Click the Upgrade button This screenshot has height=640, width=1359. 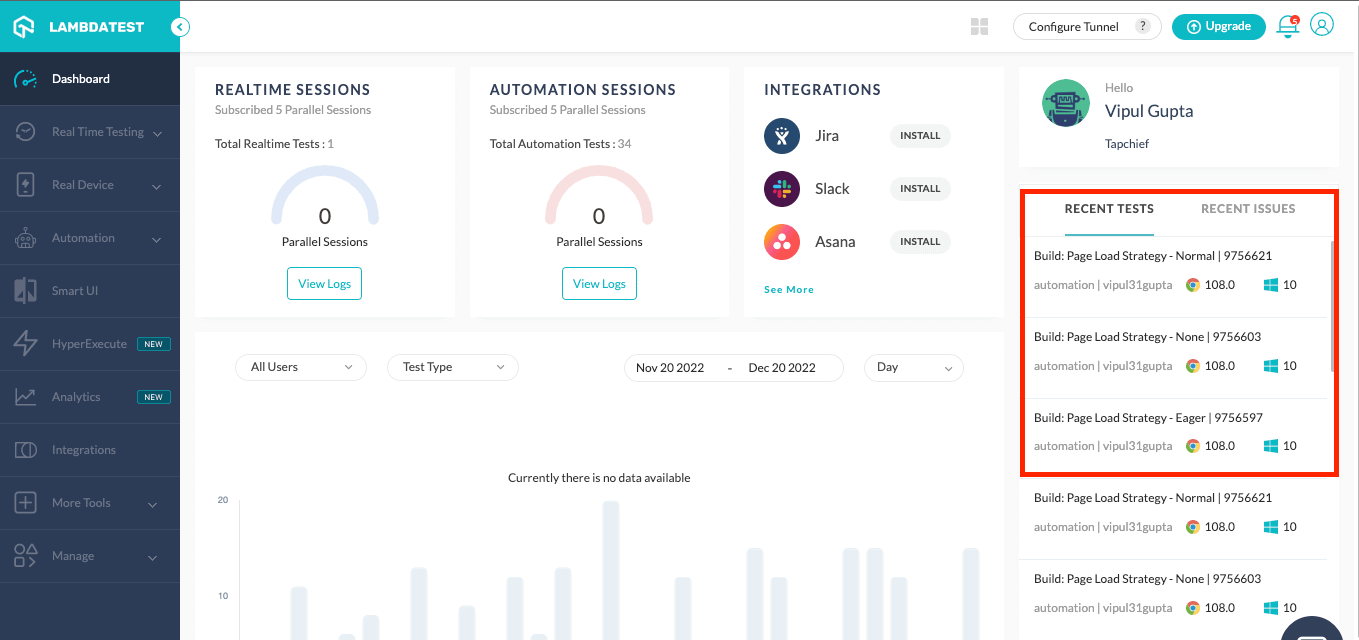click(1218, 27)
